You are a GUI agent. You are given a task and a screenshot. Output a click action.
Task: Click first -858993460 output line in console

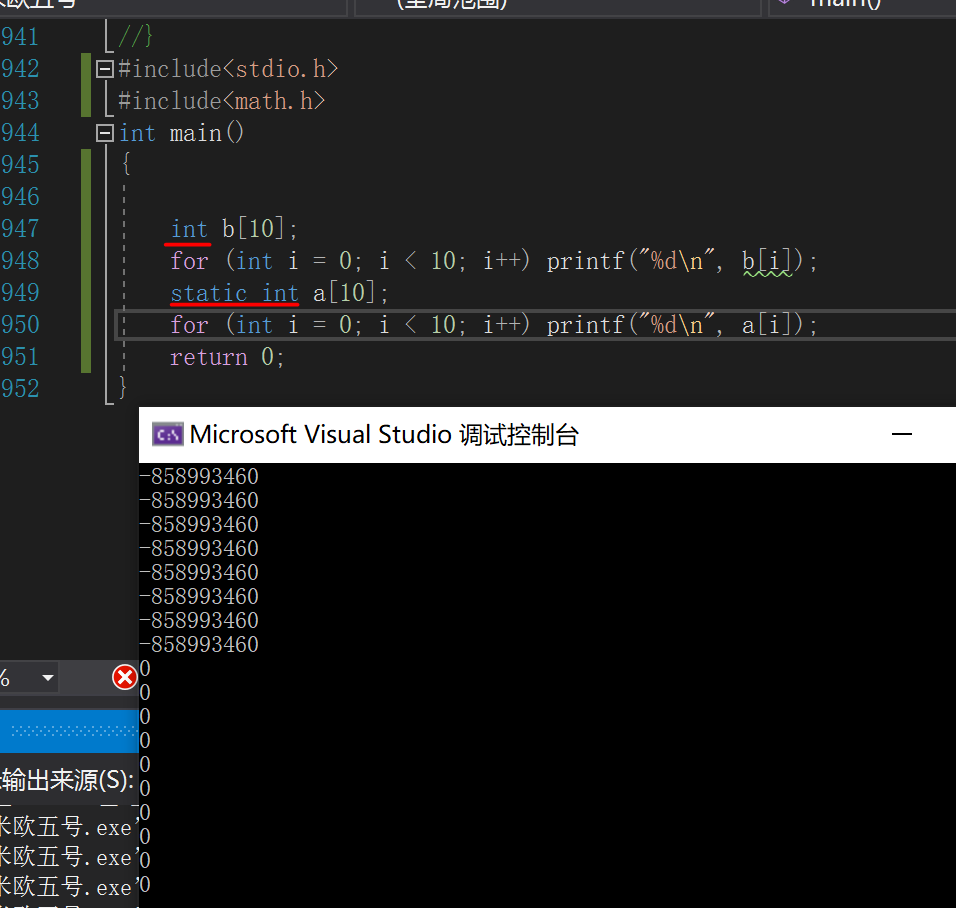pos(199,476)
